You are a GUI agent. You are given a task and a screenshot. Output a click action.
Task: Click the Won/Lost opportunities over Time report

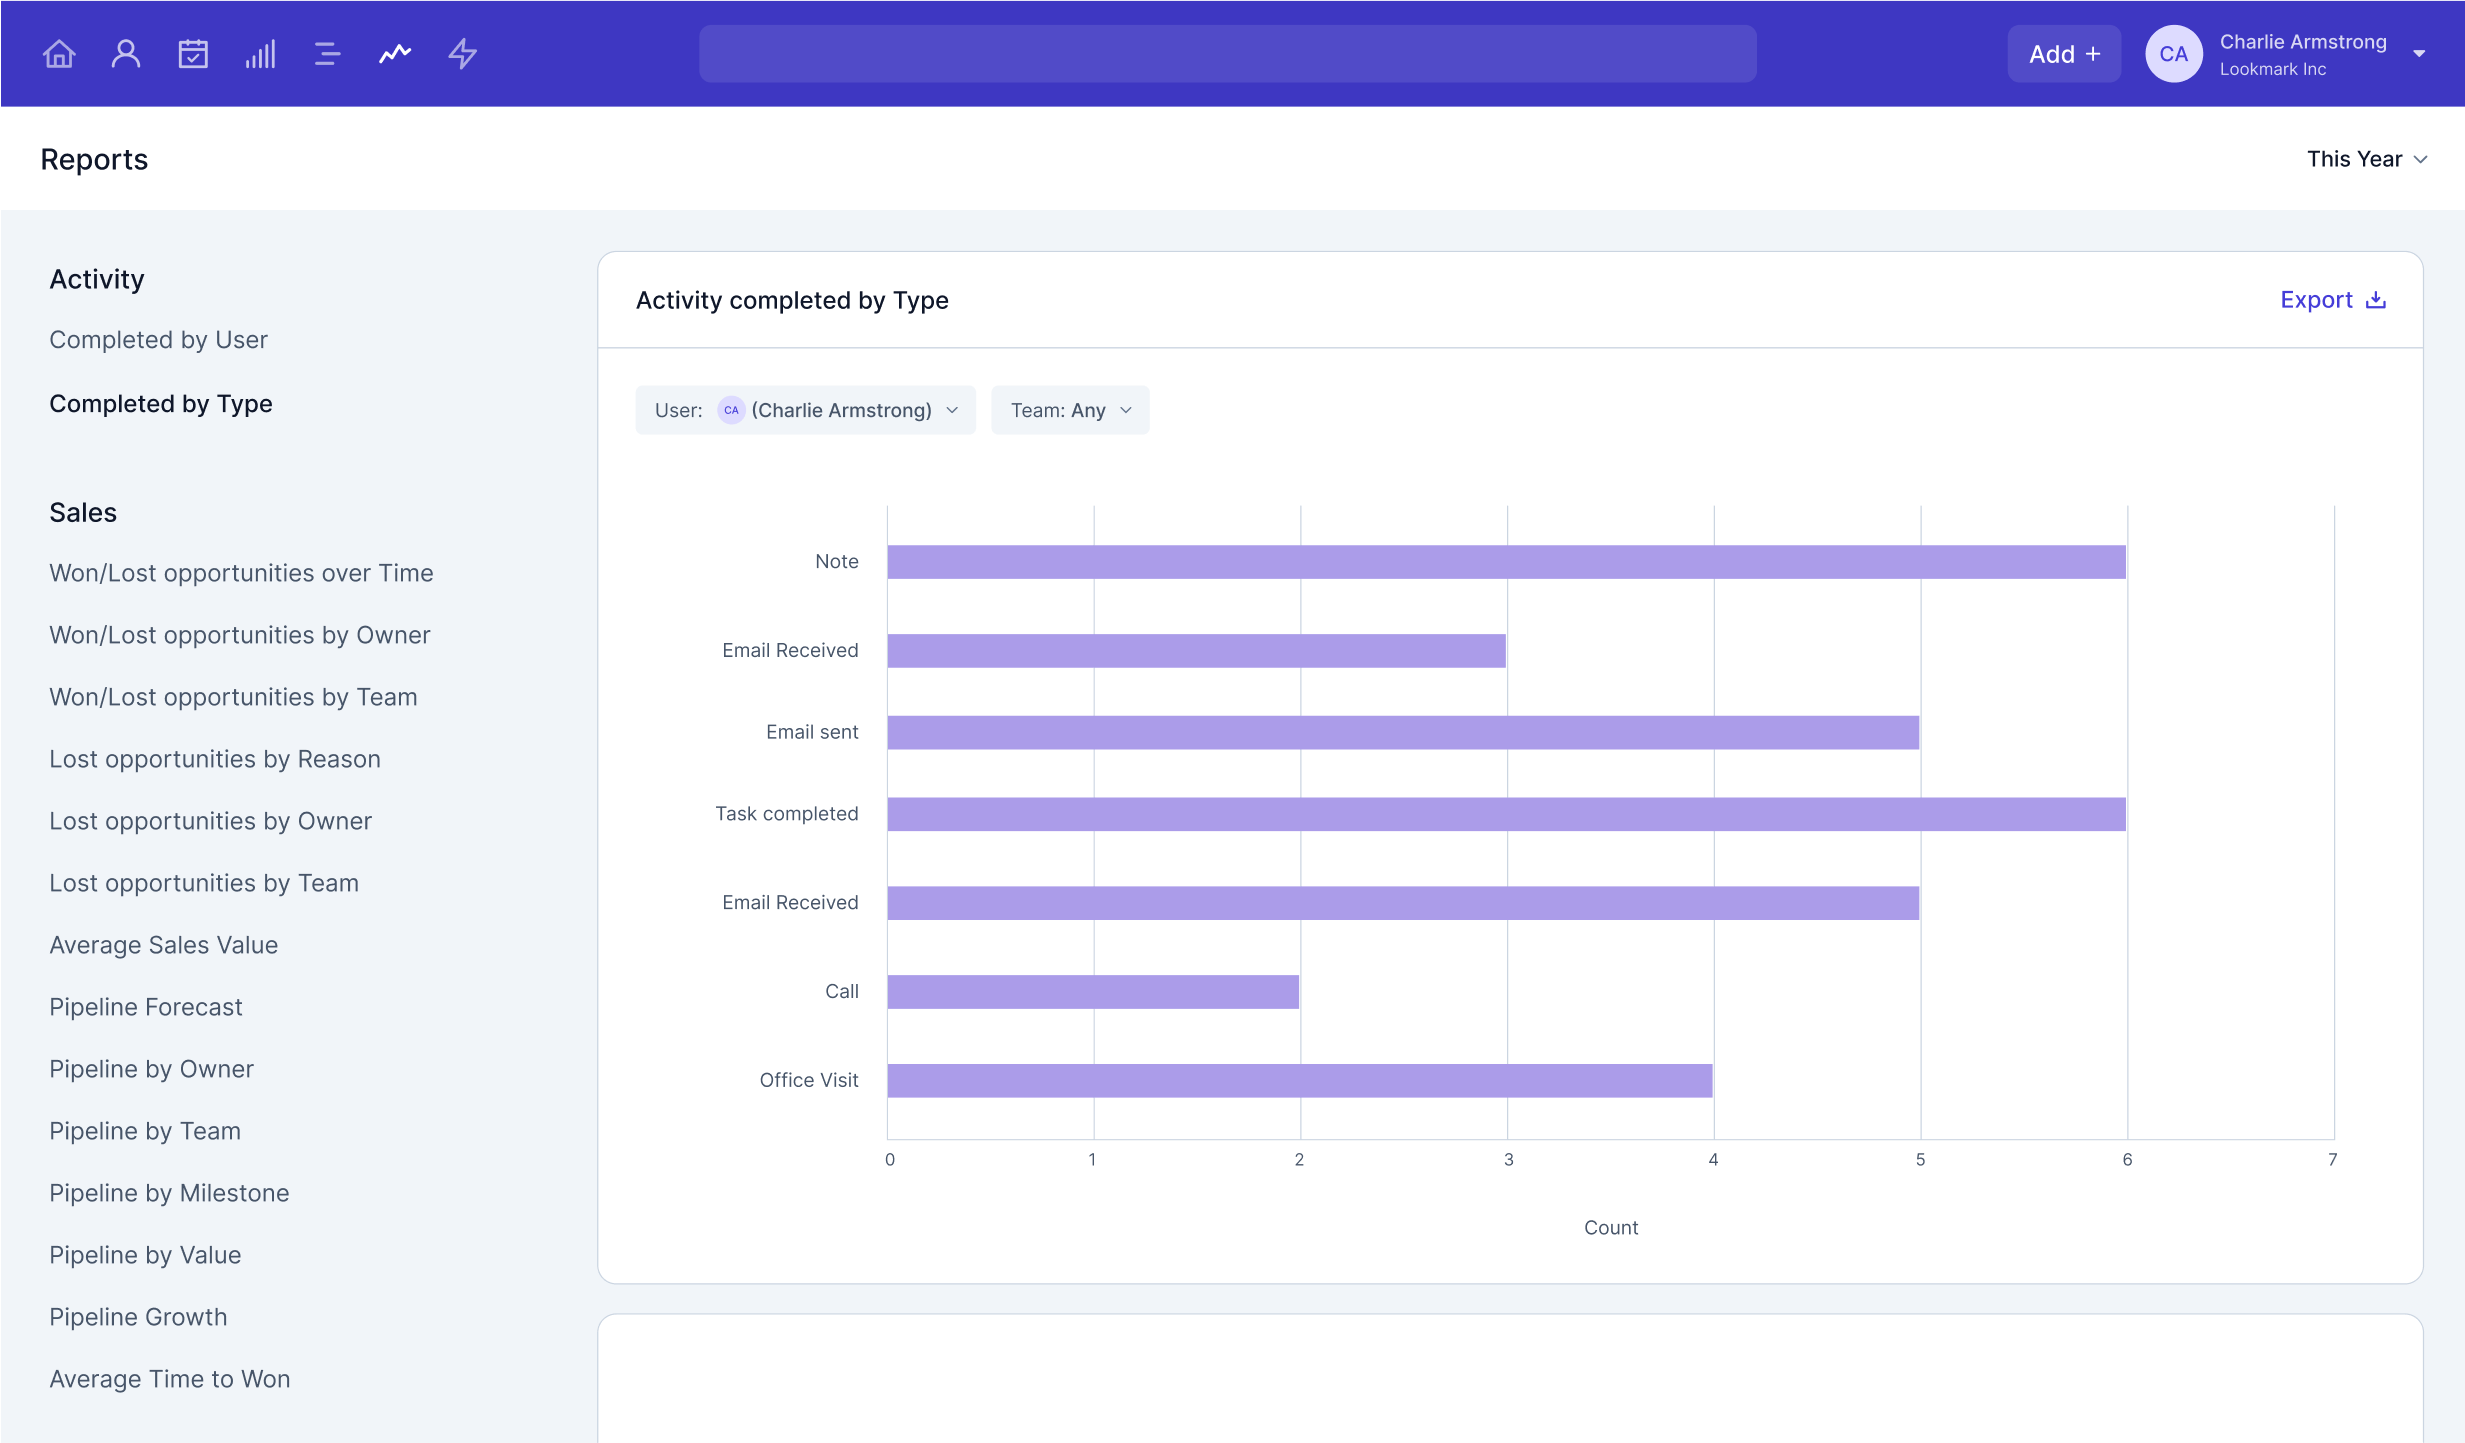point(240,572)
